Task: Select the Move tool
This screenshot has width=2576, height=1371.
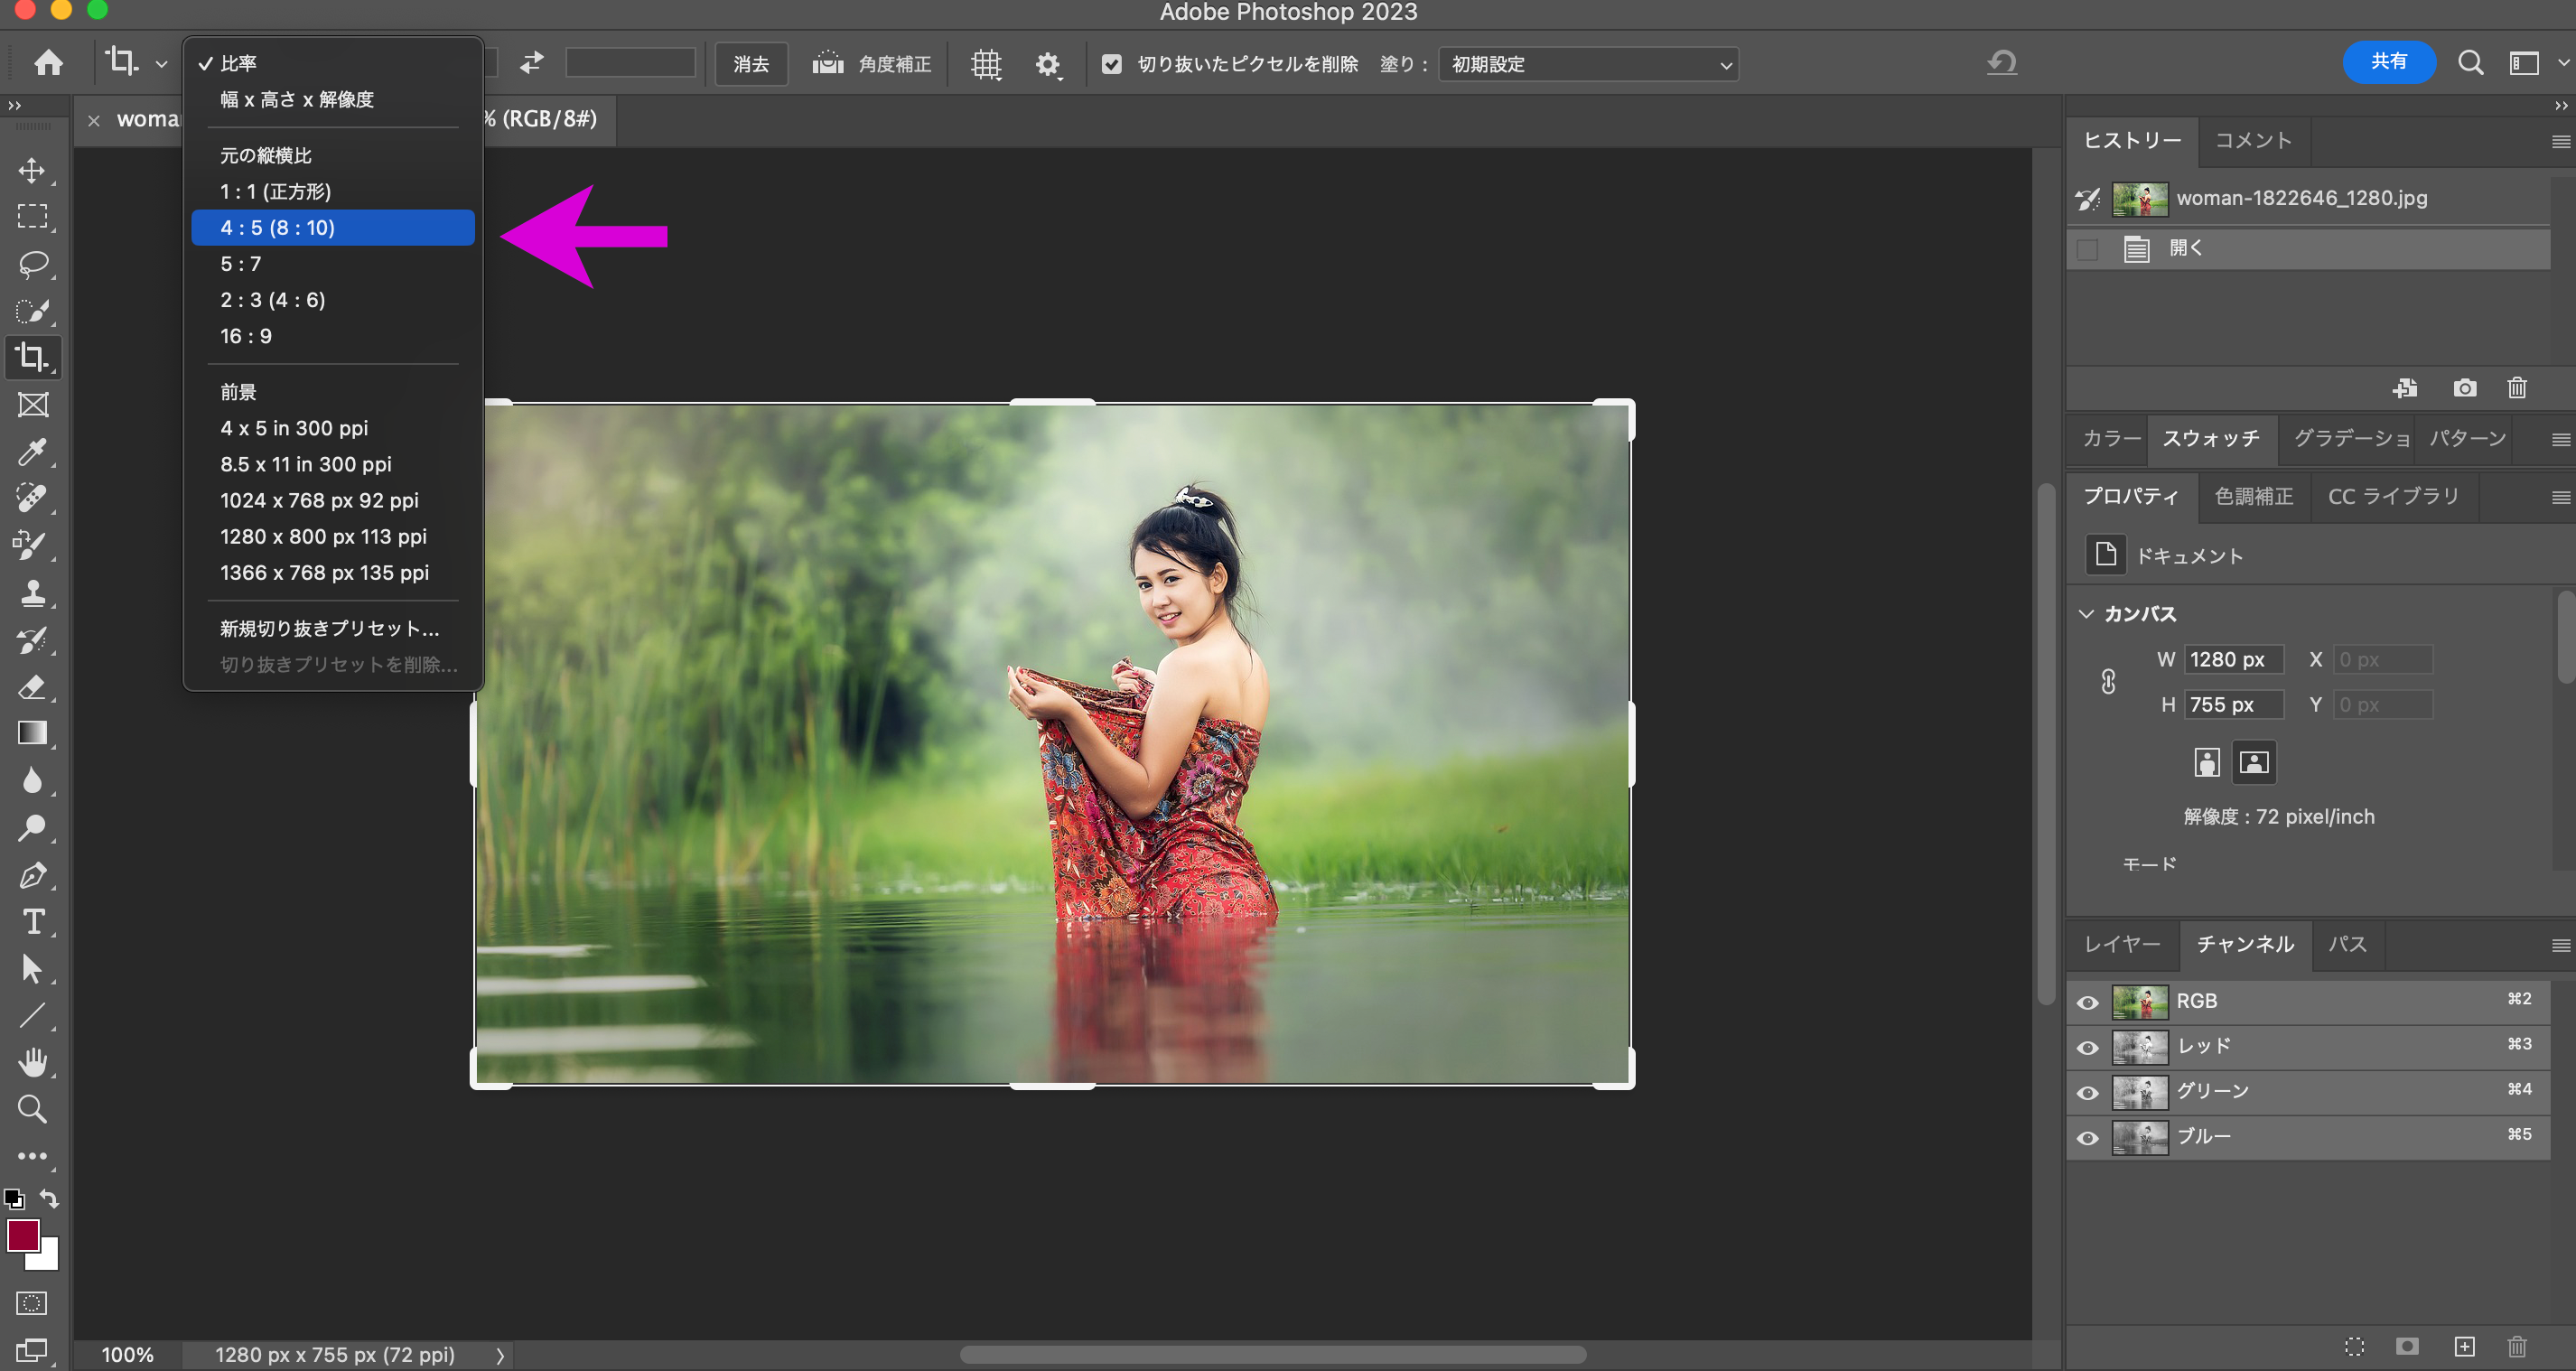Action: click(x=33, y=170)
